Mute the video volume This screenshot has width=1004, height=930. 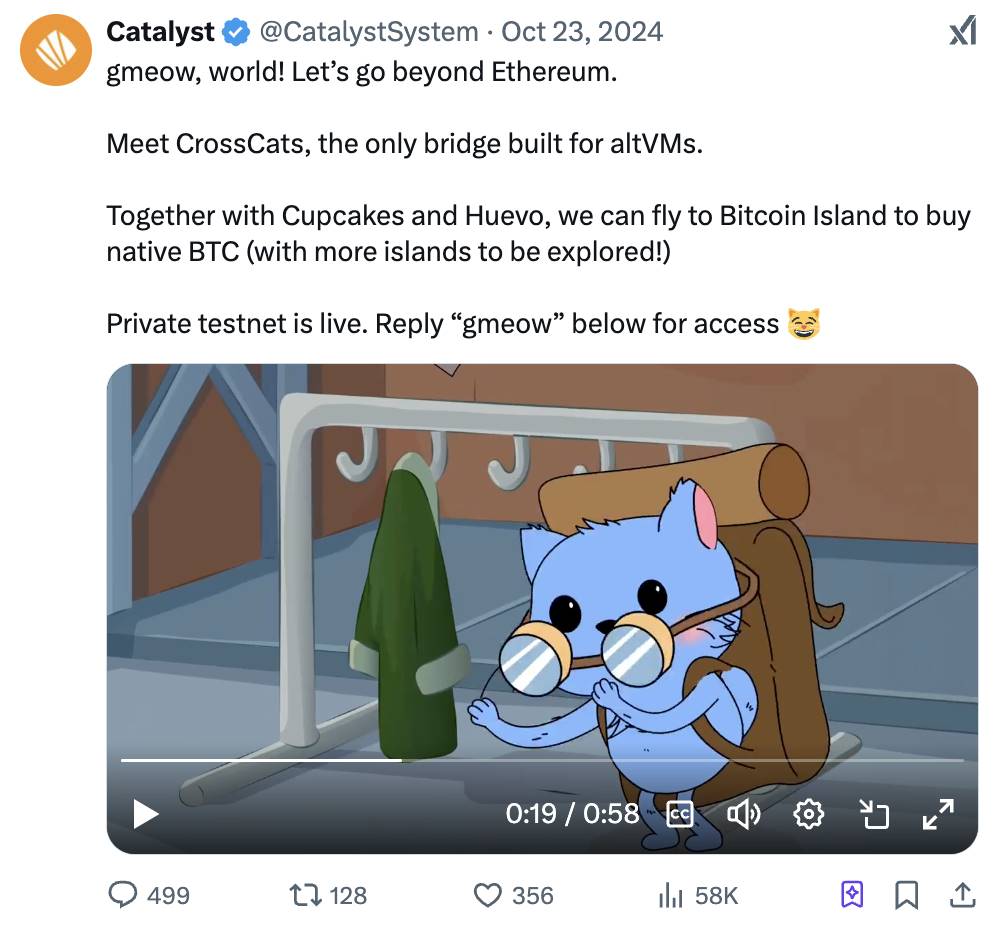(743, 814)
